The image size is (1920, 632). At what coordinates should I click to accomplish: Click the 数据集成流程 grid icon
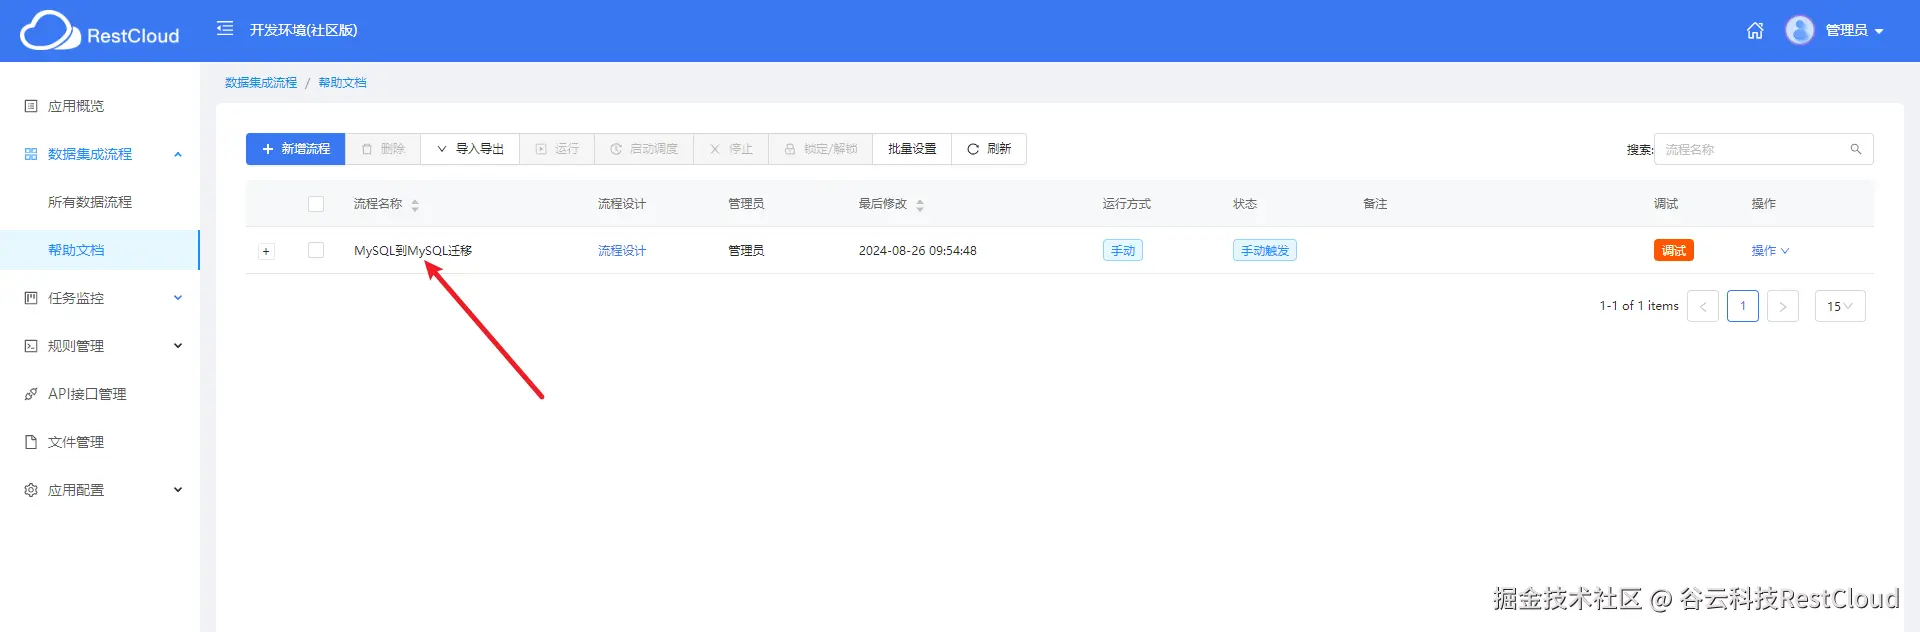(31, 154)
